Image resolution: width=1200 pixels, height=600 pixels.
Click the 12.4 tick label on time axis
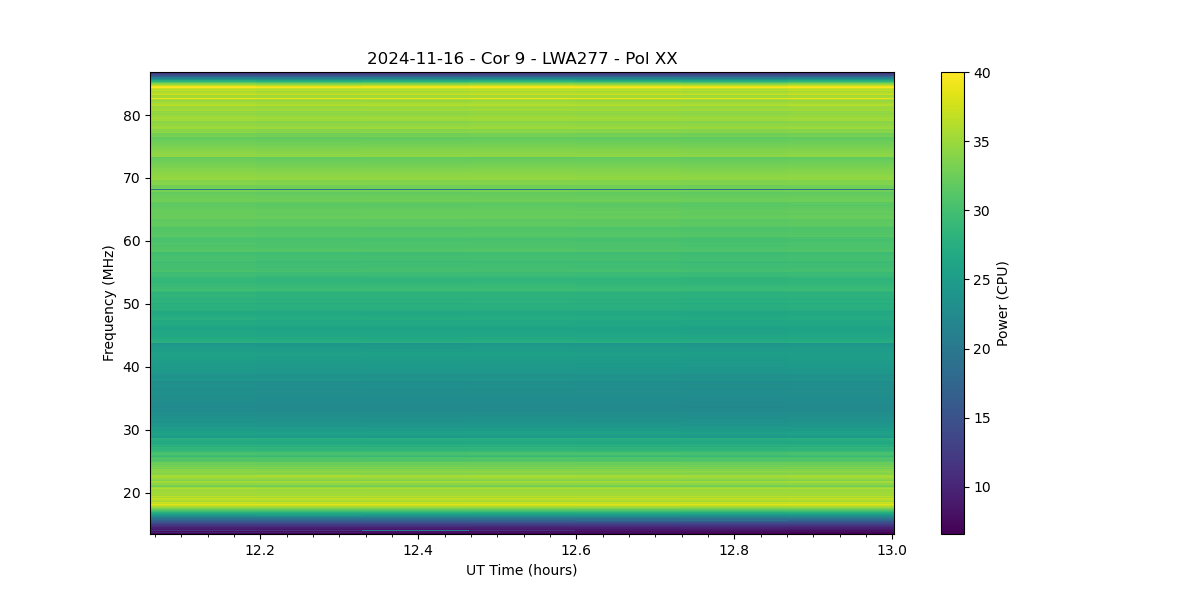tap(417, 550)
